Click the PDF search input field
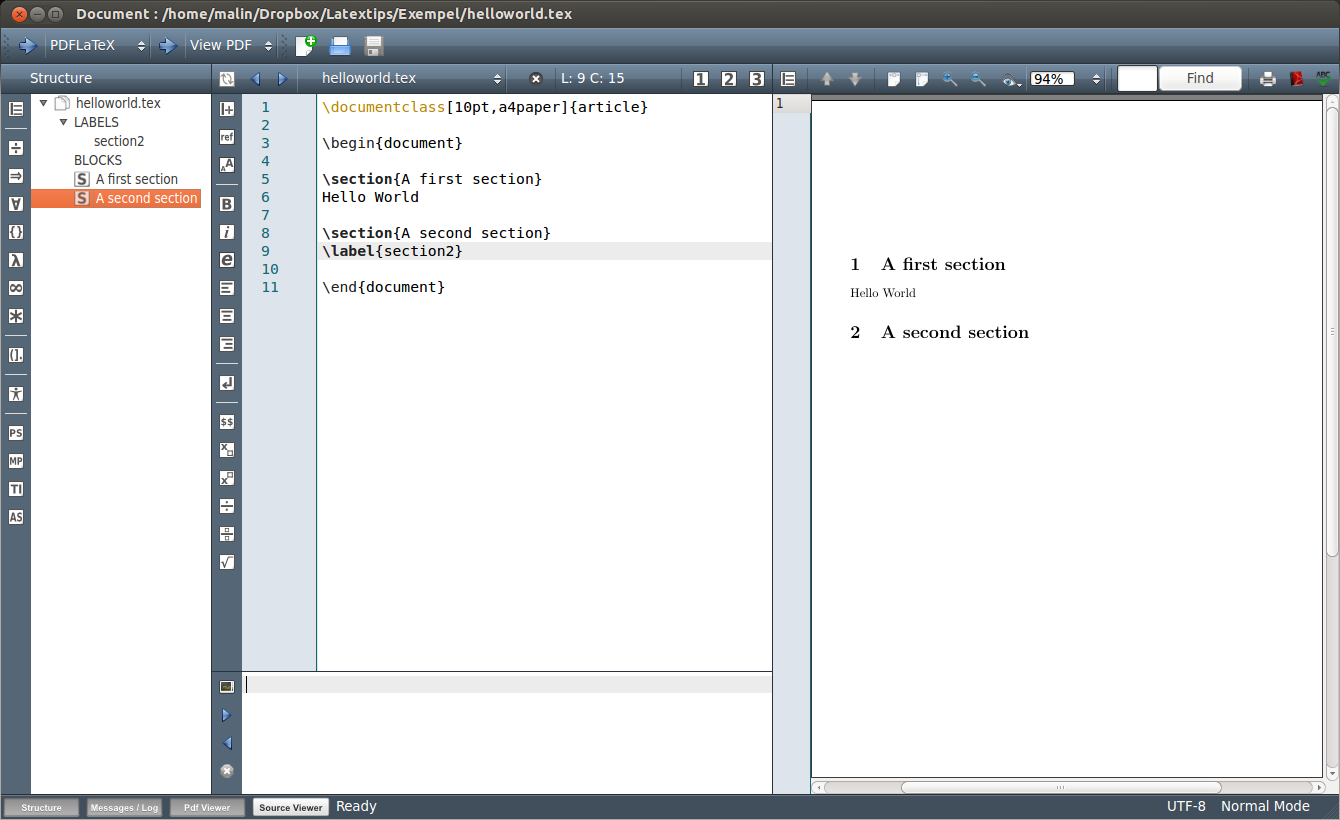 click(1137, 79)
